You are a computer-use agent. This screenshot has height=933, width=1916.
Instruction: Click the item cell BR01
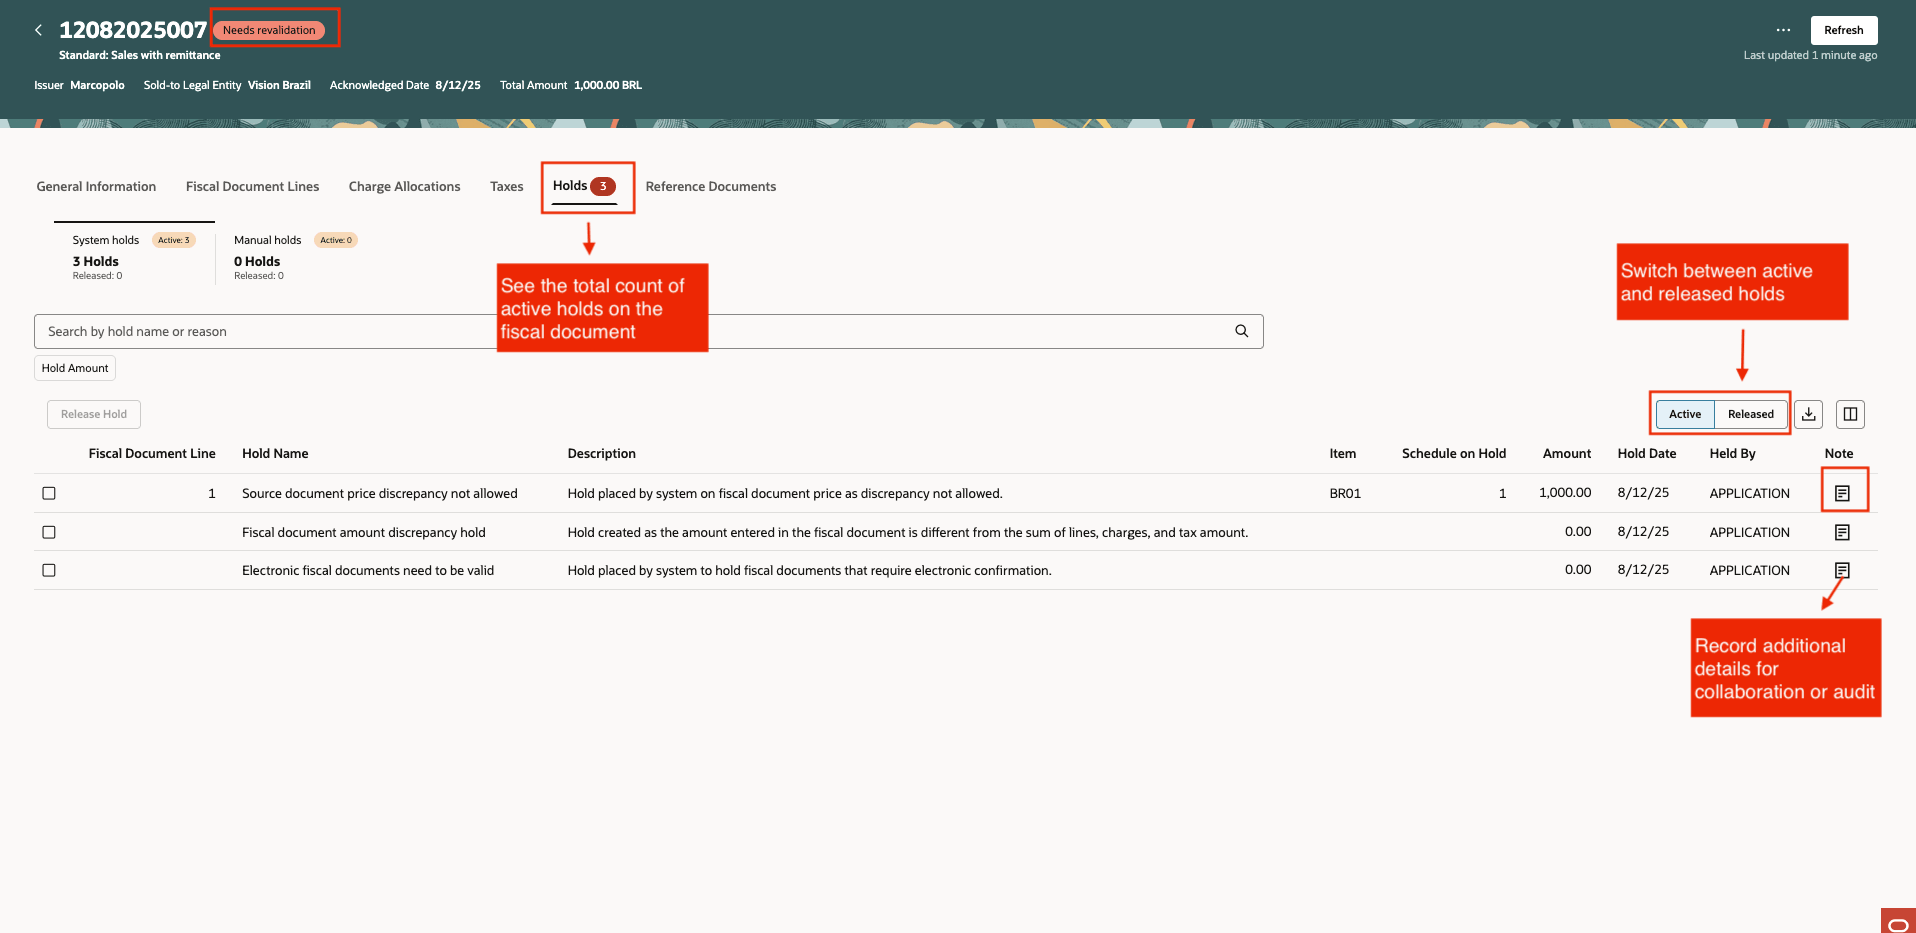tap(1345, 493)
